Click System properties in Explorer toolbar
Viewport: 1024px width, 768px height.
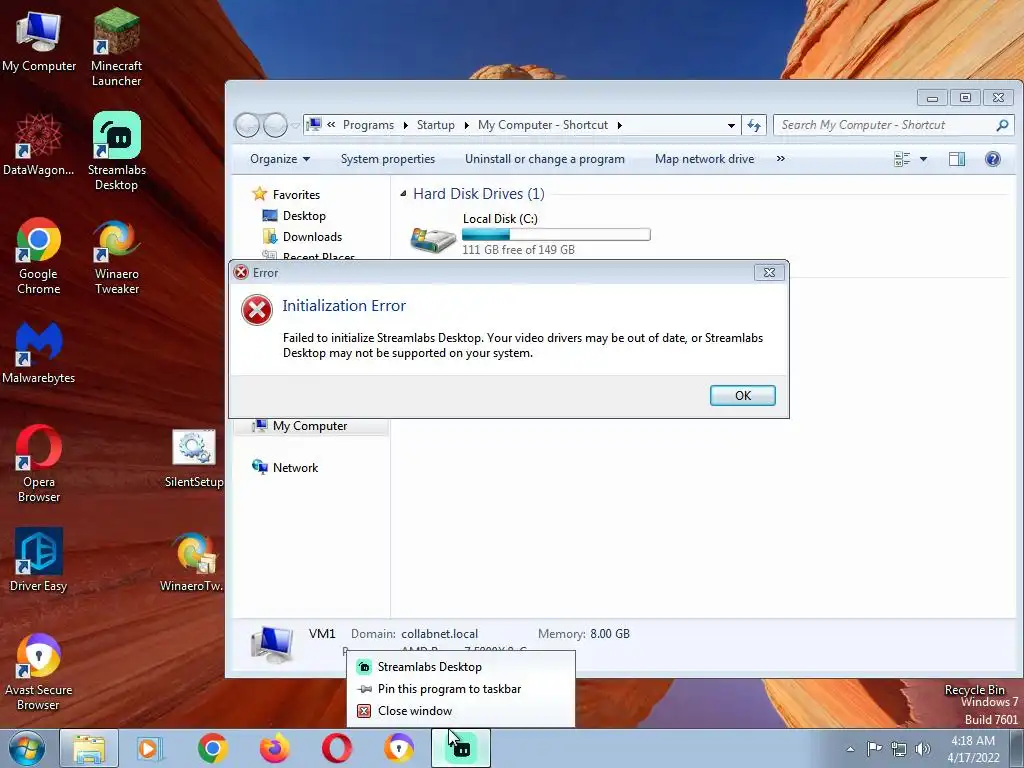(388, 159)
